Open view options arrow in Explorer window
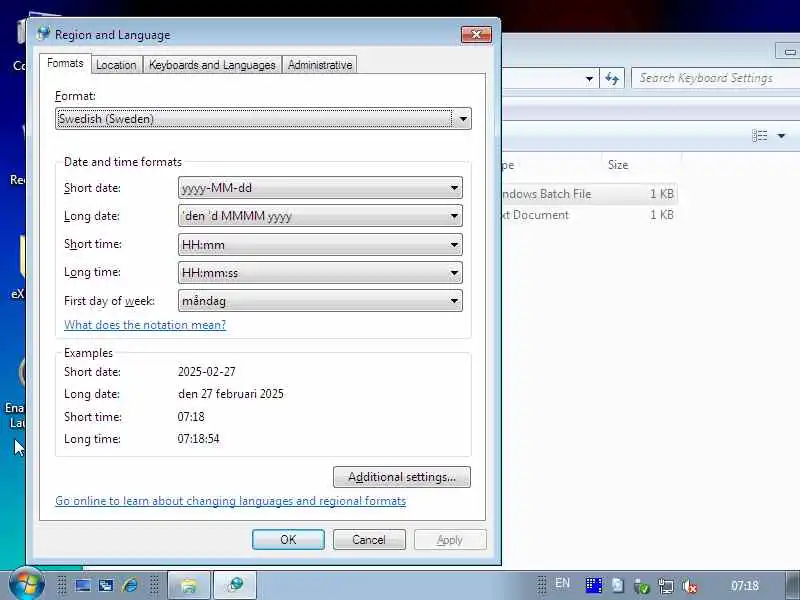The width and height of the screenshot is (800, 600). point(781,136)
